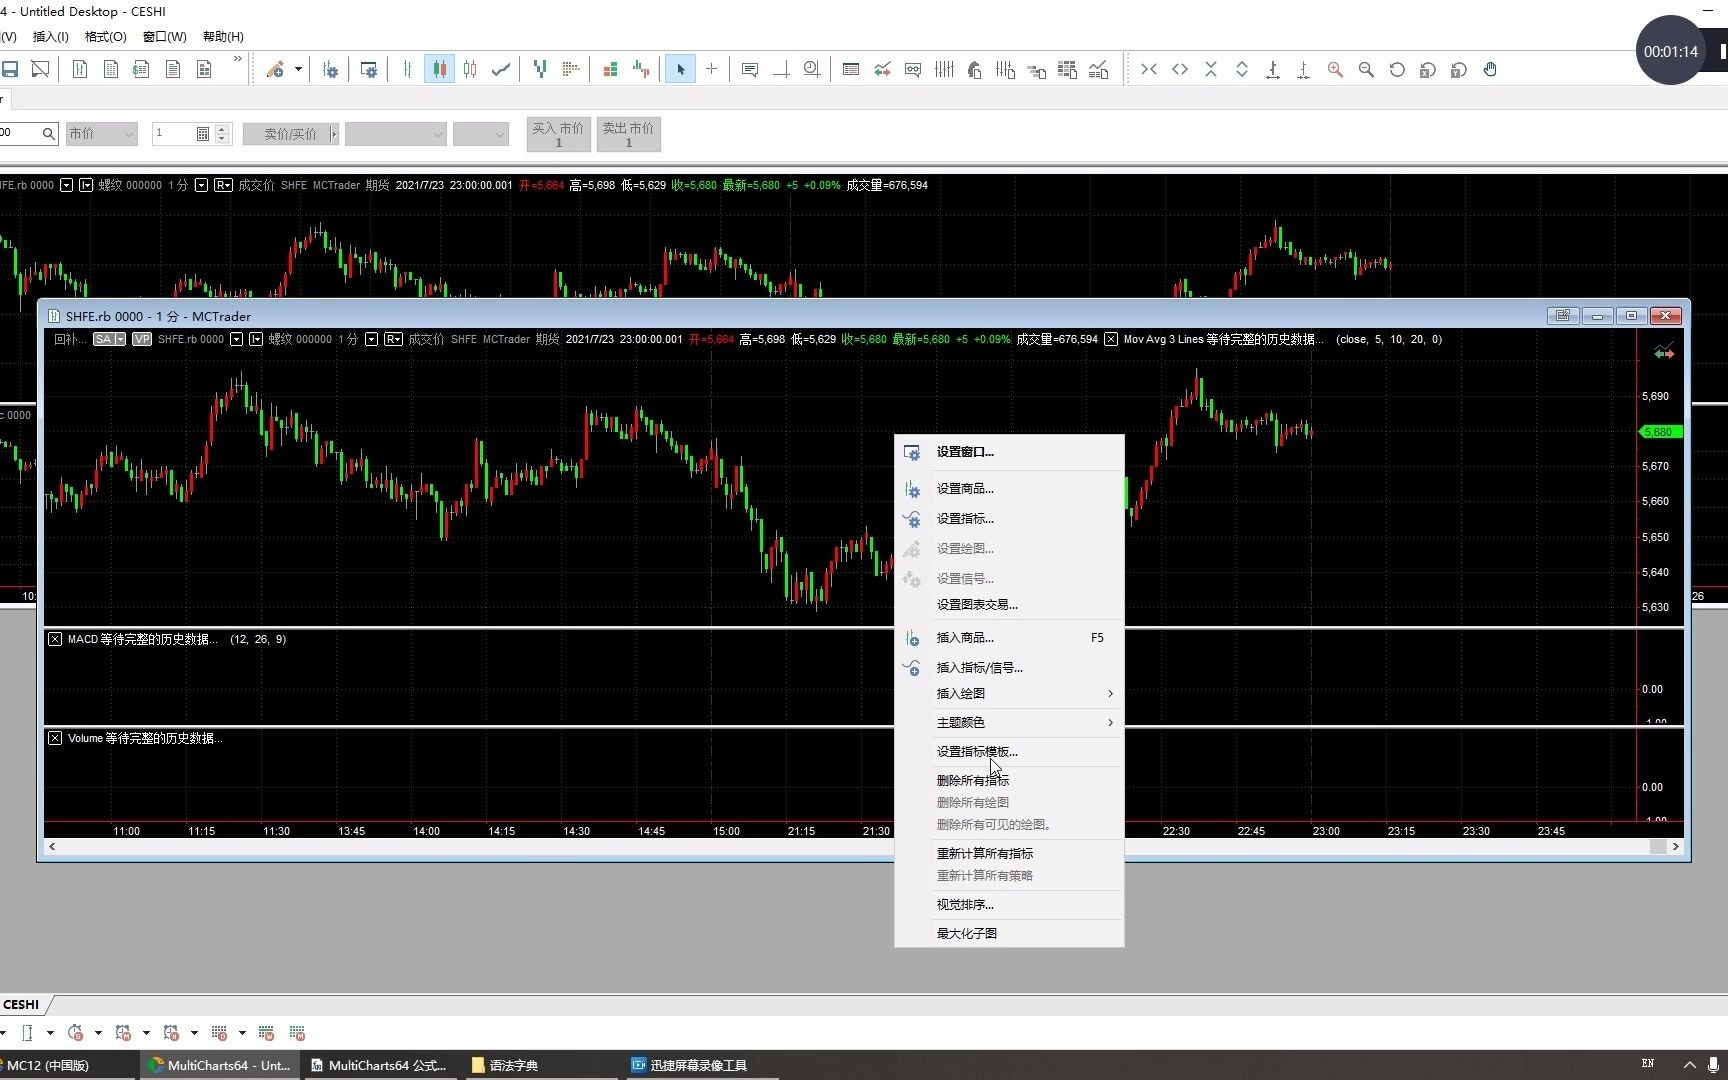Activate the pointer cursor tool

(x=680, y=70)
